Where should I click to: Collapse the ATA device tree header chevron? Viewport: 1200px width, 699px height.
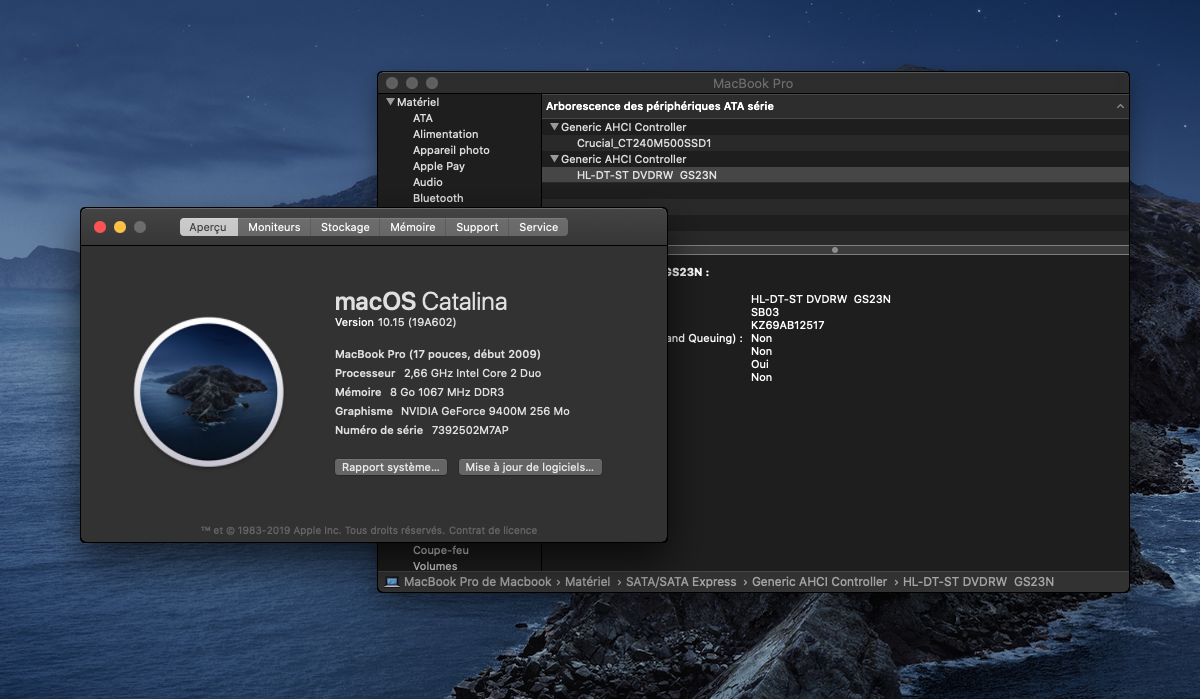tap(1120, 106)
